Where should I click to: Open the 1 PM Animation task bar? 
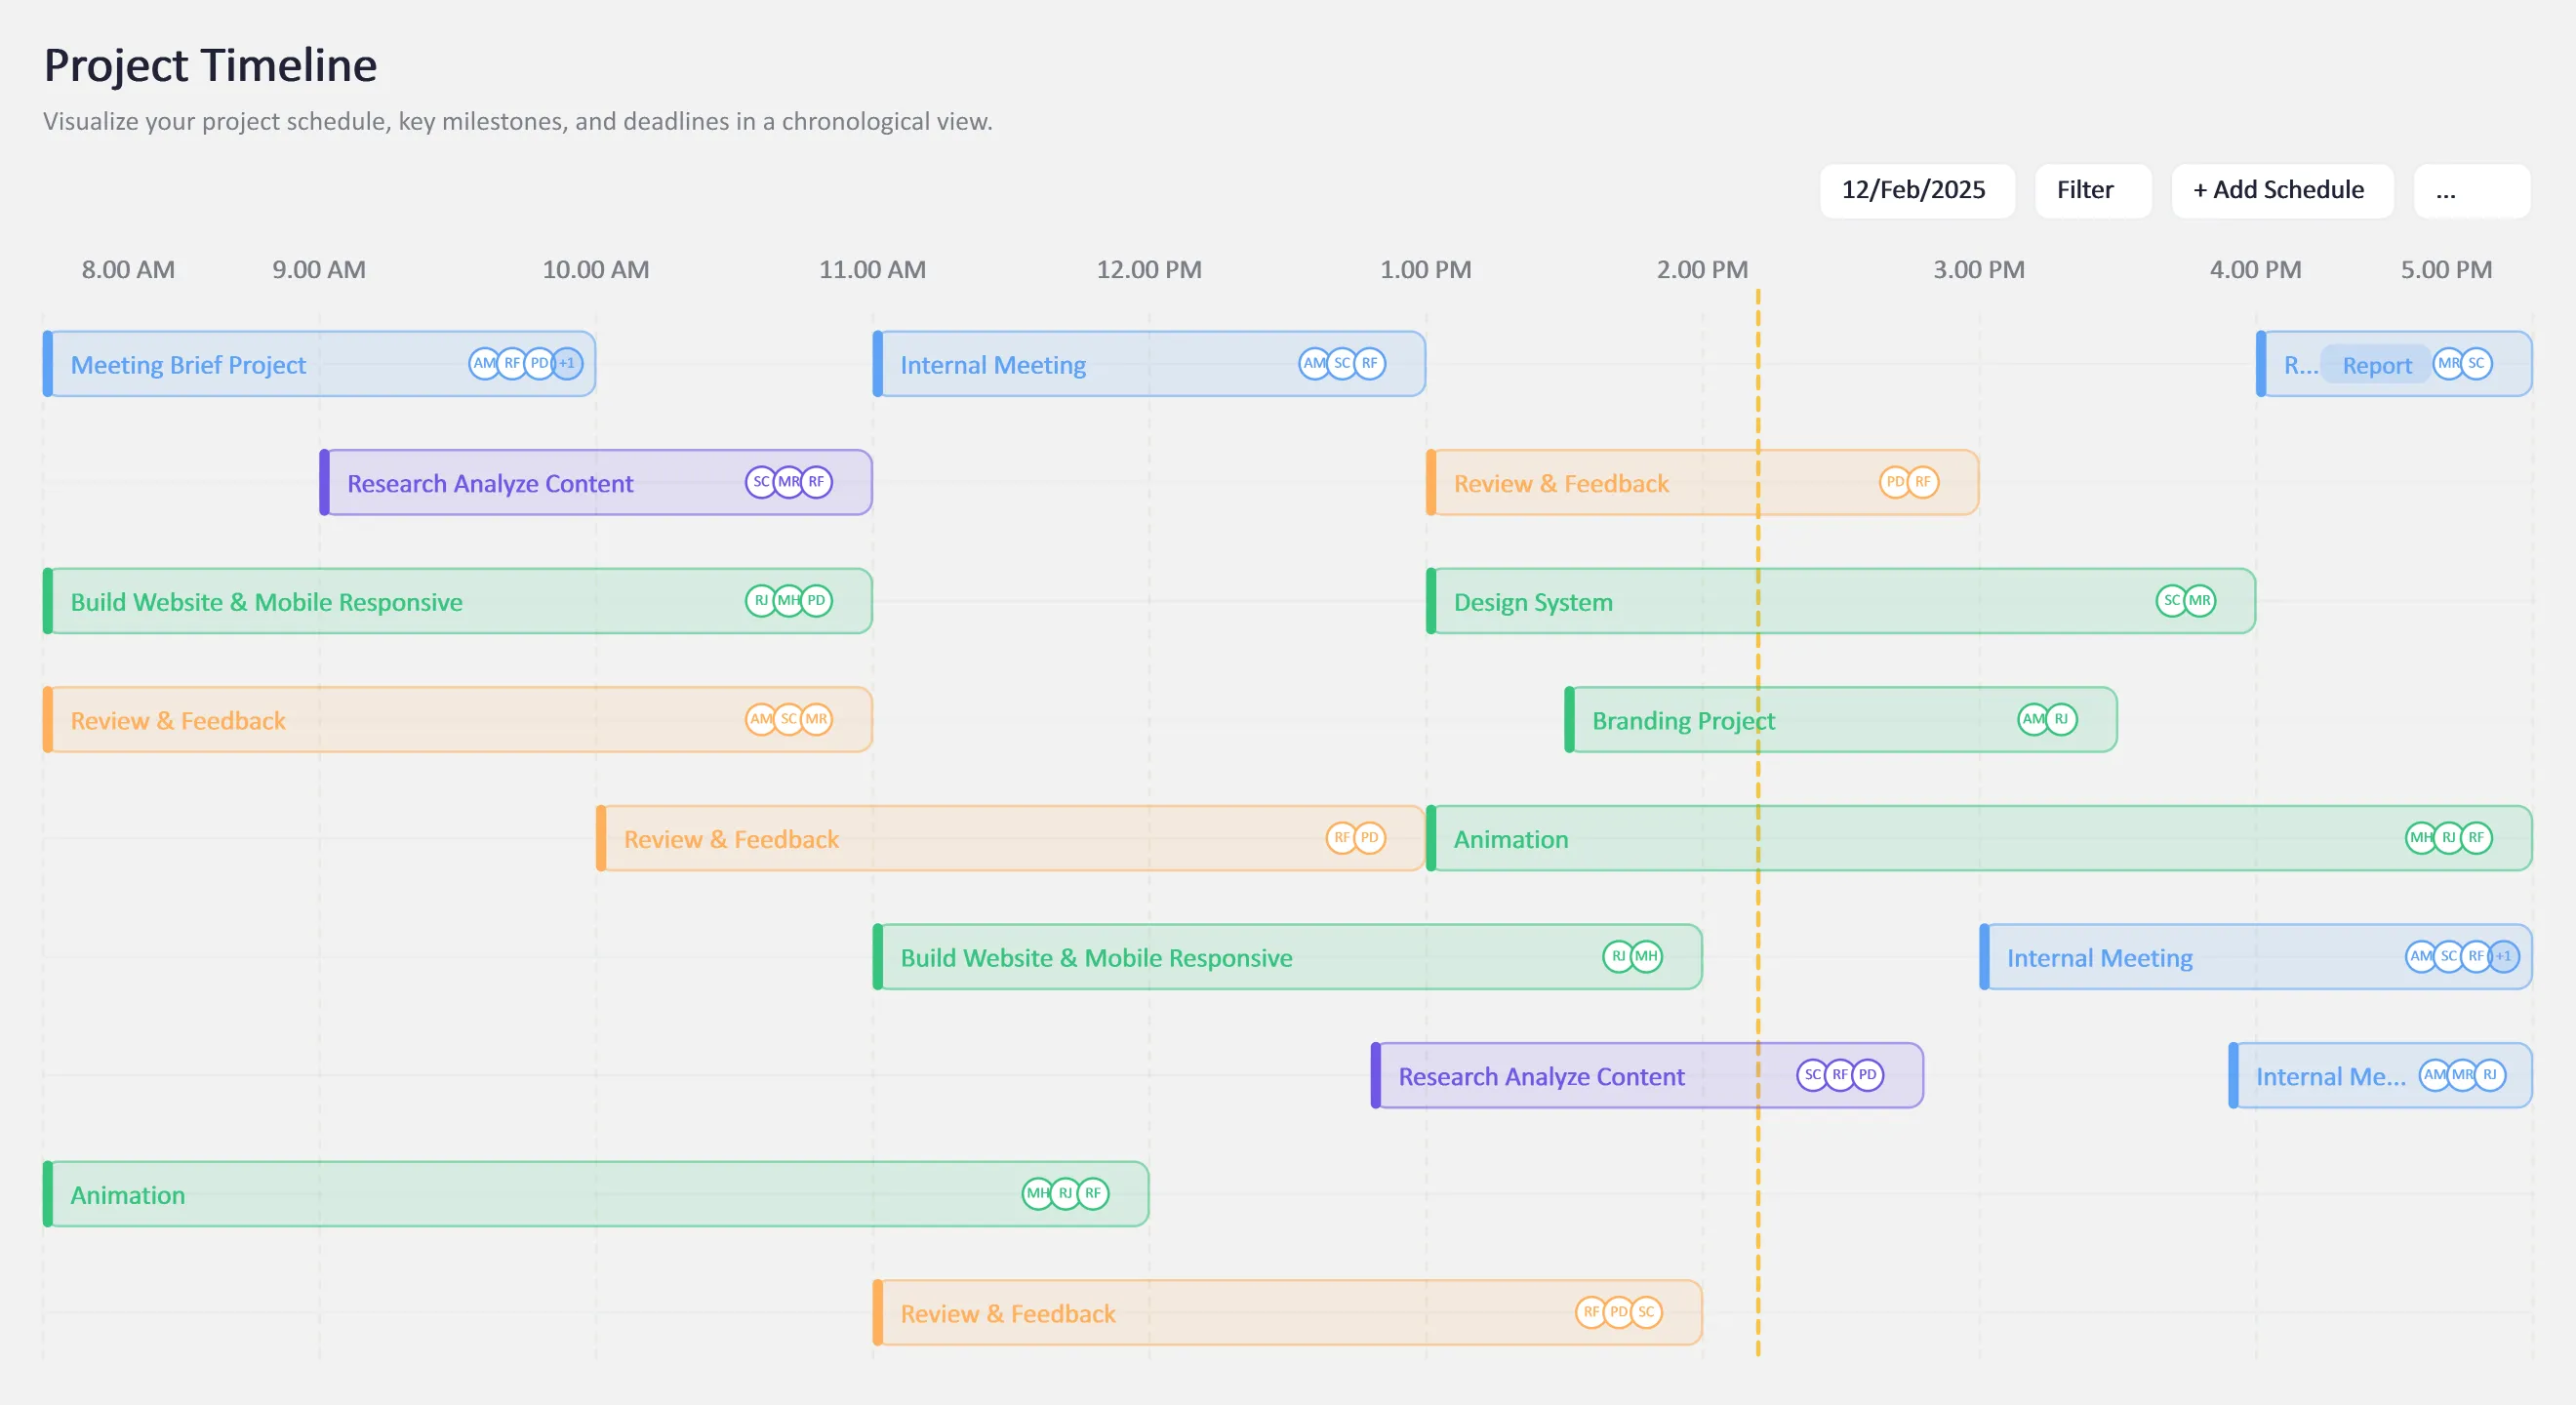point(1979,838)
